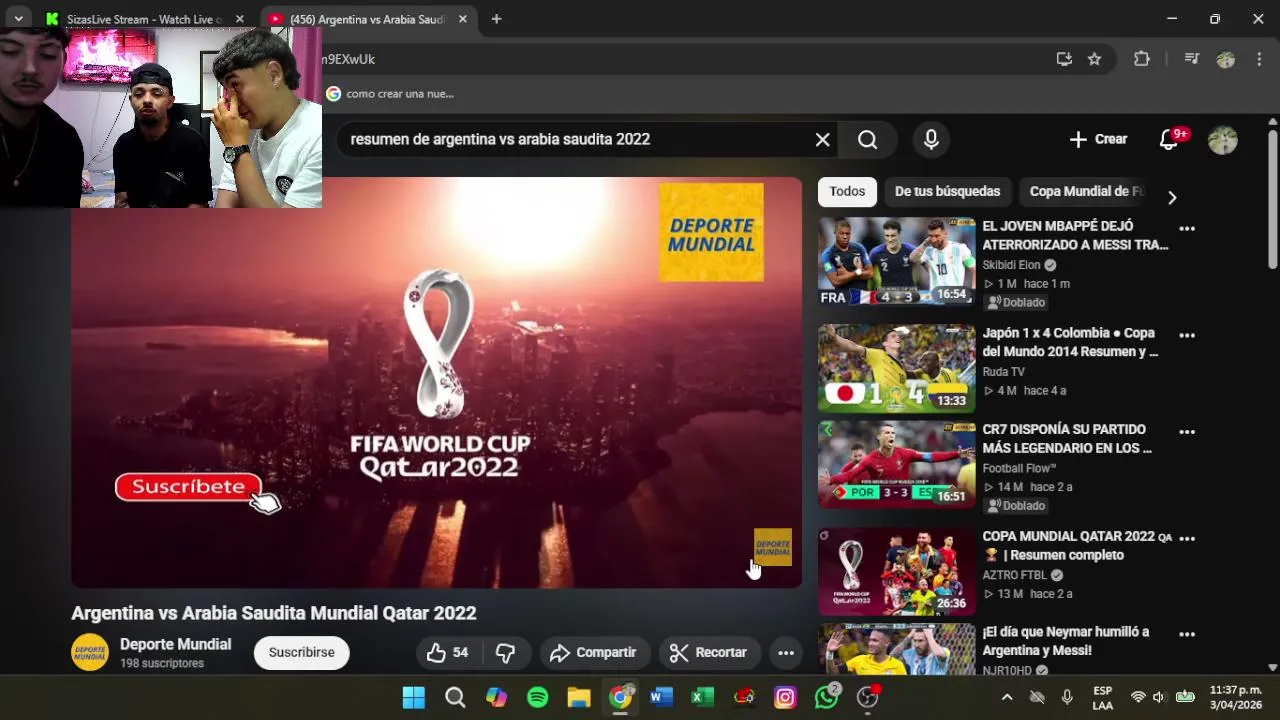Open options for CR7 video
The image size is (1280, 720).
[1187, 432]
